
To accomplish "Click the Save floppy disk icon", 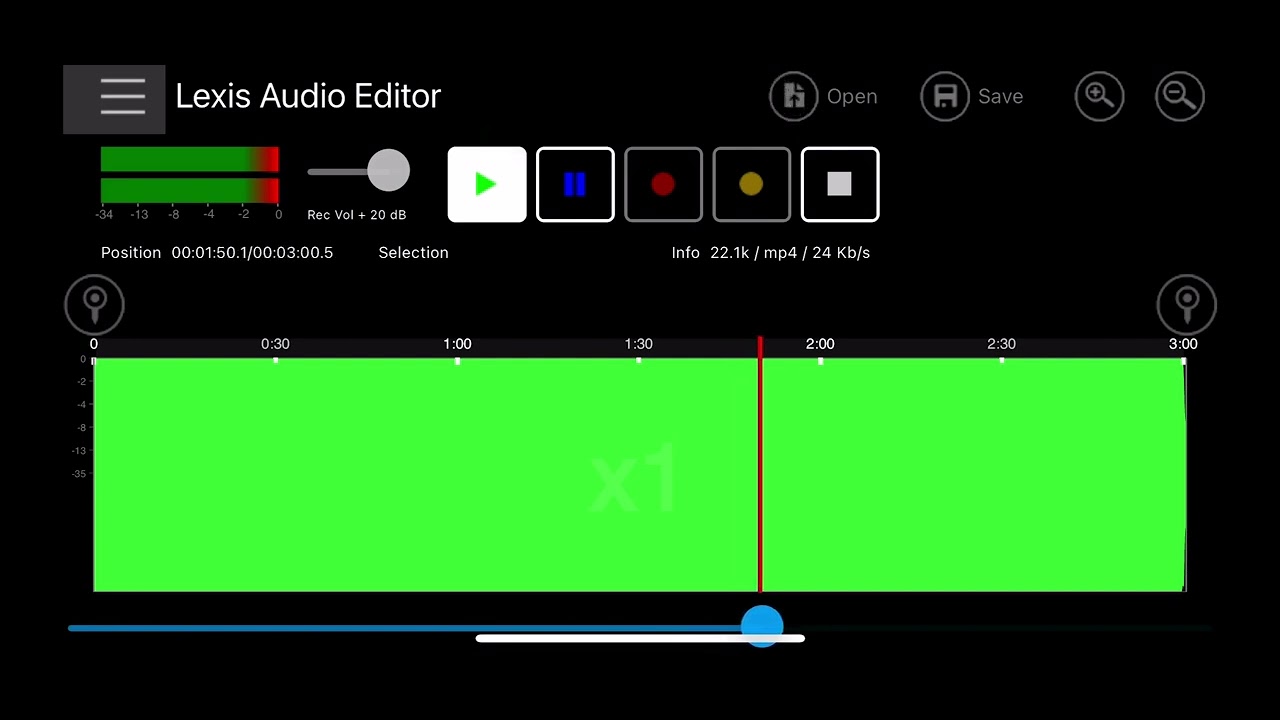I will 945,97.
